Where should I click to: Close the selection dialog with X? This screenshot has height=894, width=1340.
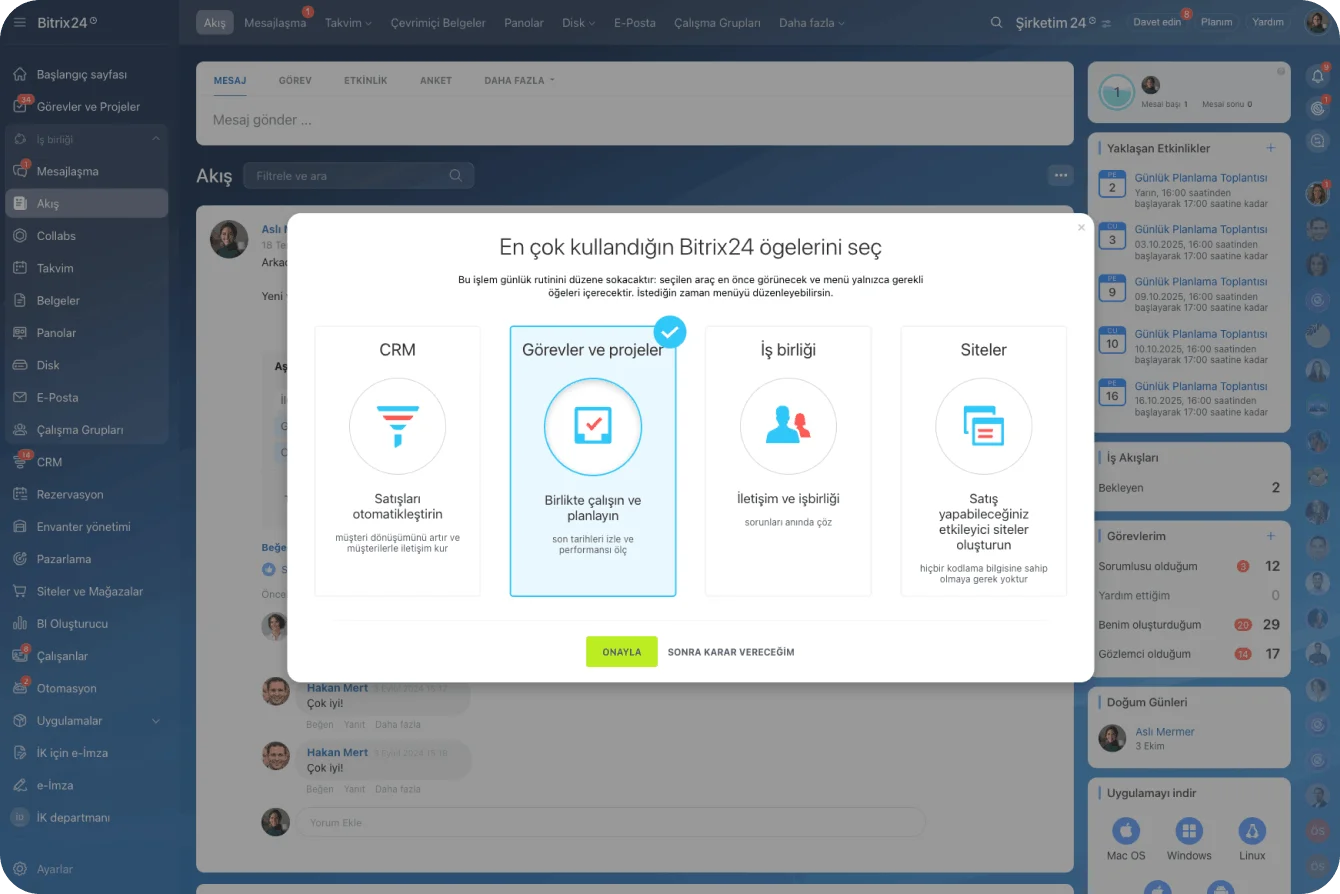(x=1081, y=228)
